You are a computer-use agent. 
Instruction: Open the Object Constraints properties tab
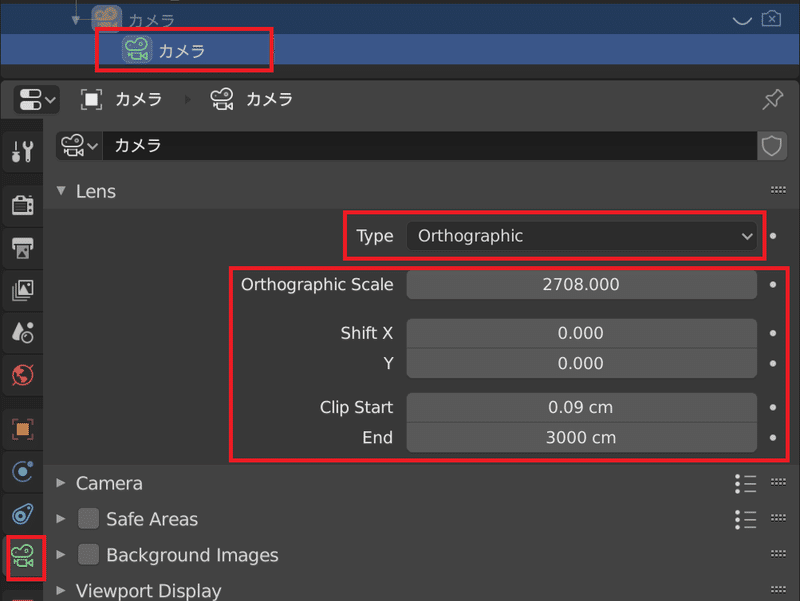(x=22, y=514)
